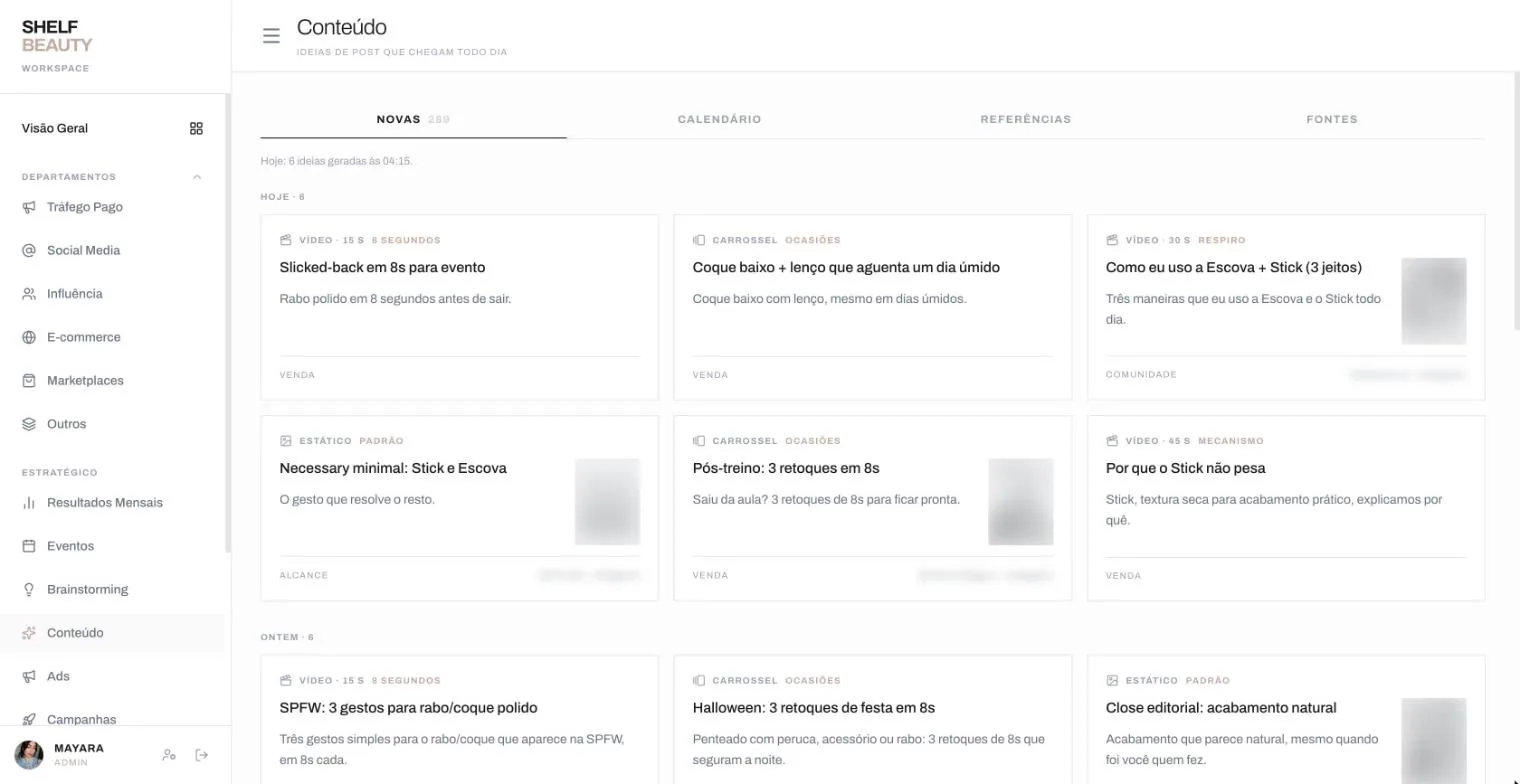Click image icon on Necessary minimal card

286,441
